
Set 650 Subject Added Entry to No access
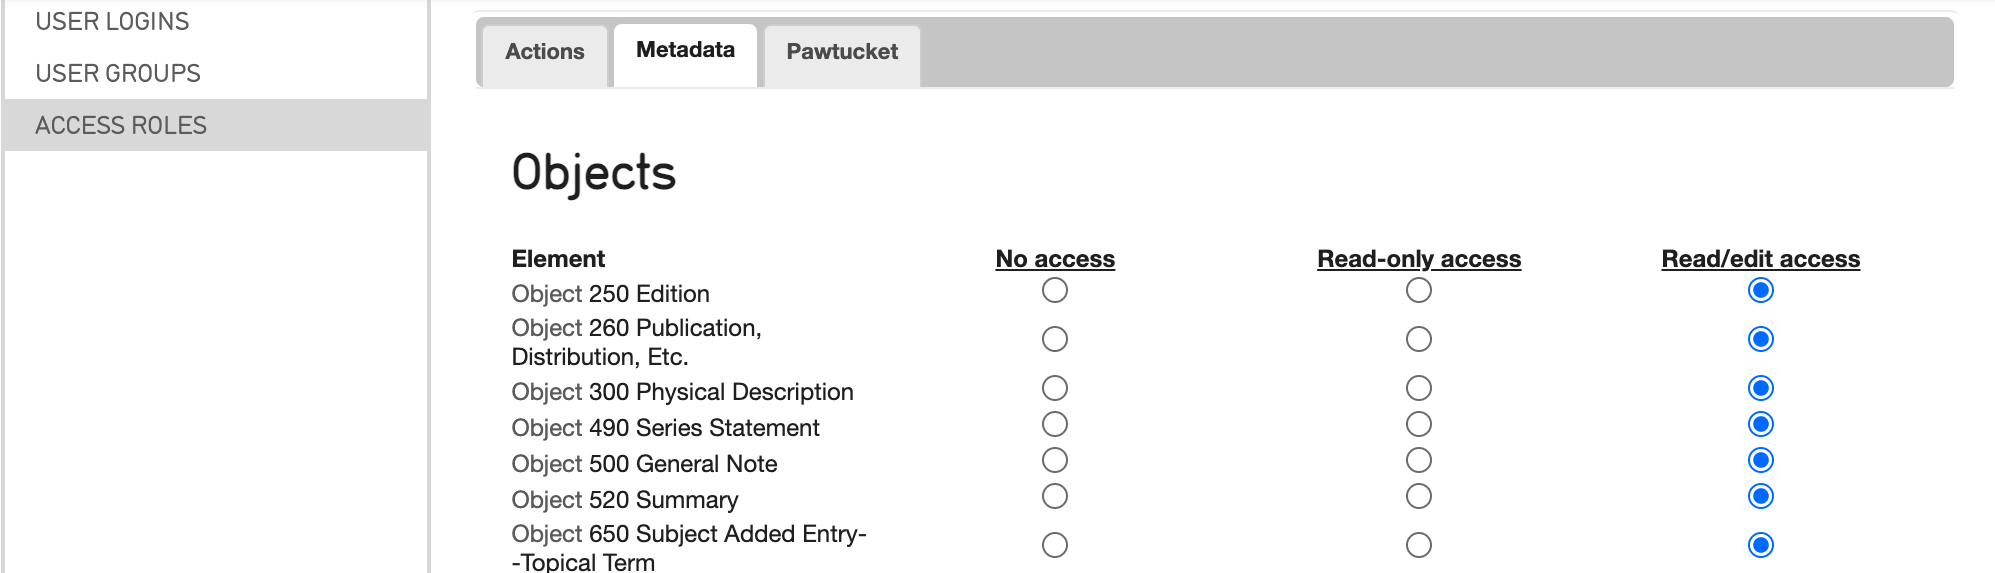[1055, 545]
